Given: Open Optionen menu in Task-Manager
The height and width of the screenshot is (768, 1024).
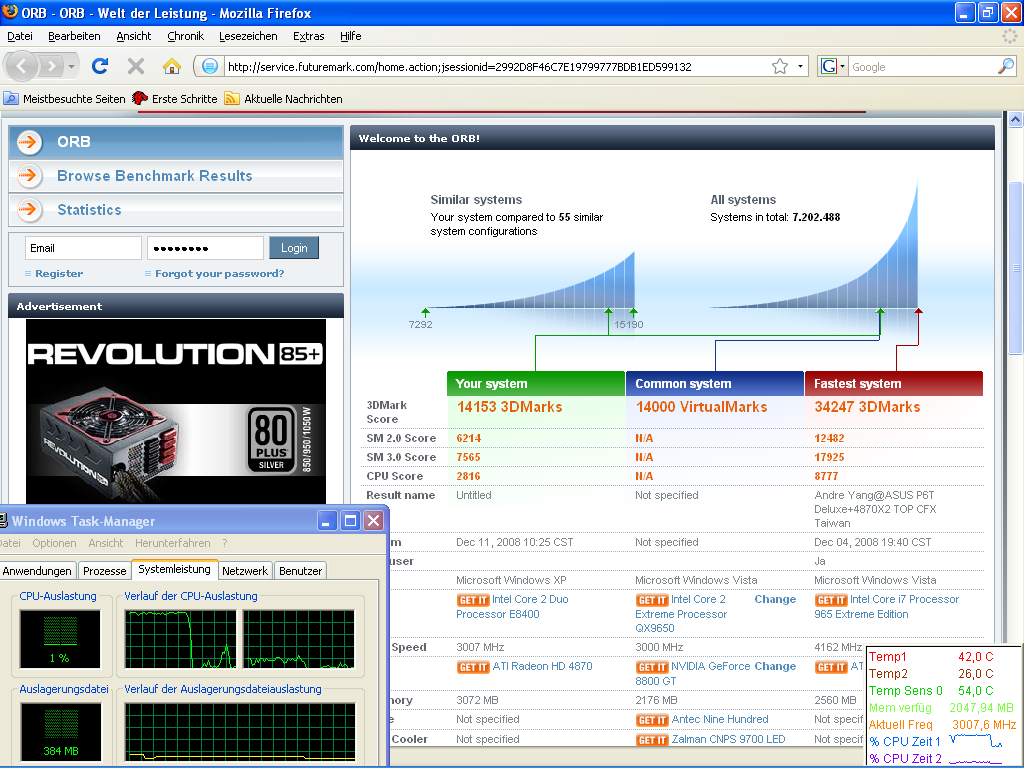Looking at the screenshot, I should [x=54, y=543].
